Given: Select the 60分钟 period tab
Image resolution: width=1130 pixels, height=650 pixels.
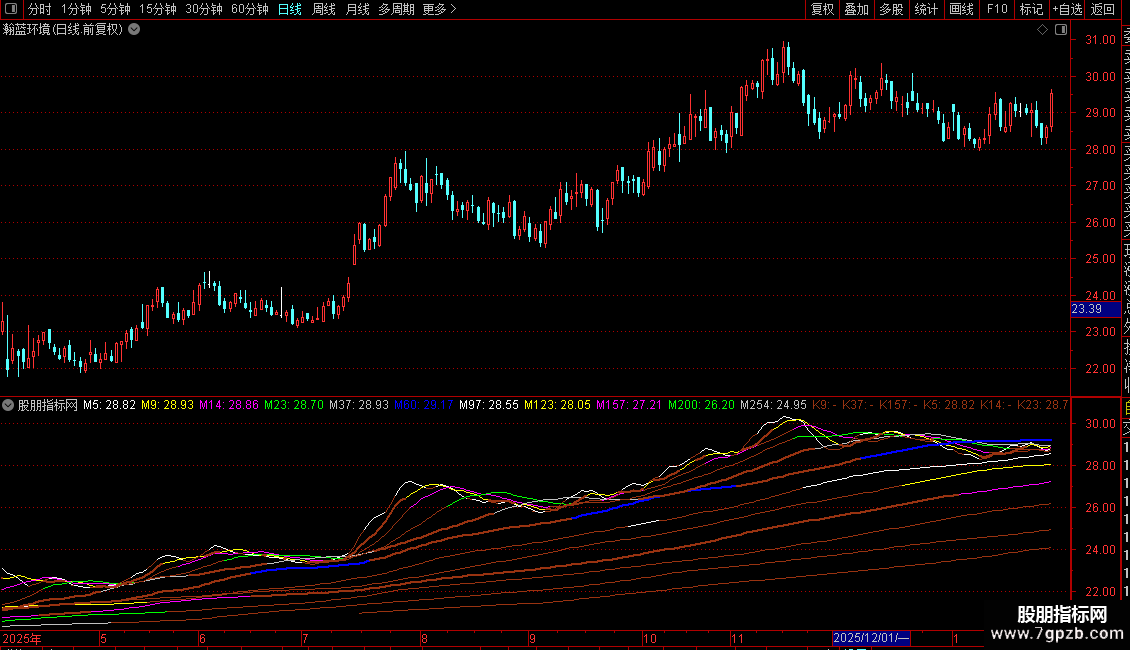Looking at the screenshot, I should [250, 9].
